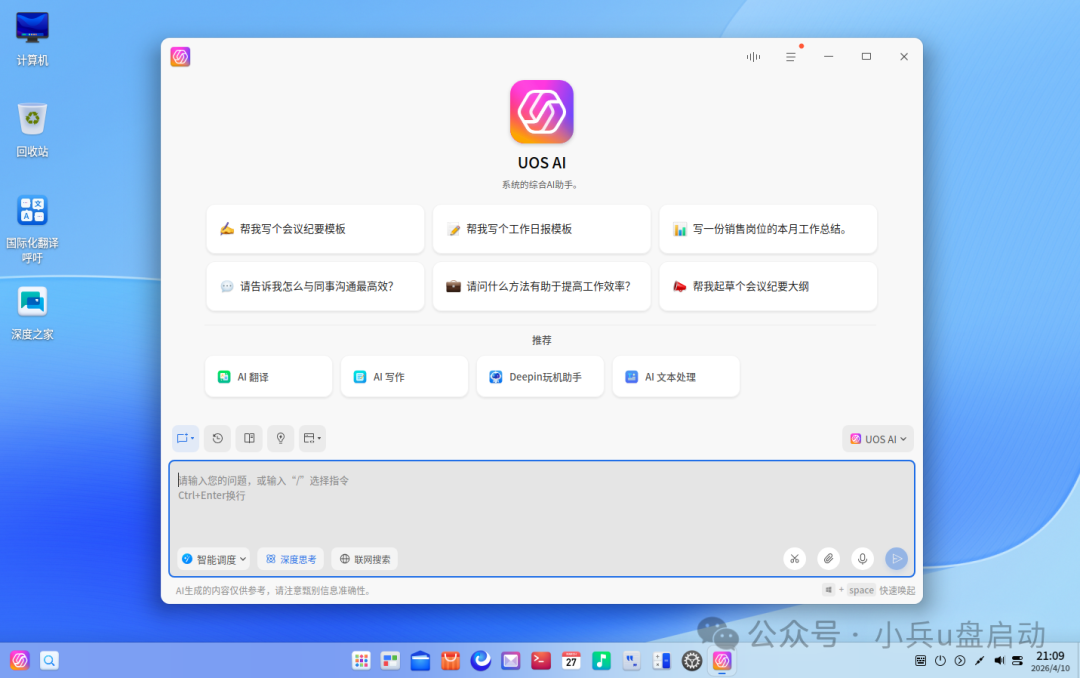Click 帮我写个会议纪要模板 suggestion
The width and height of the screenshot is (1080, 678).
click(314, 229)
